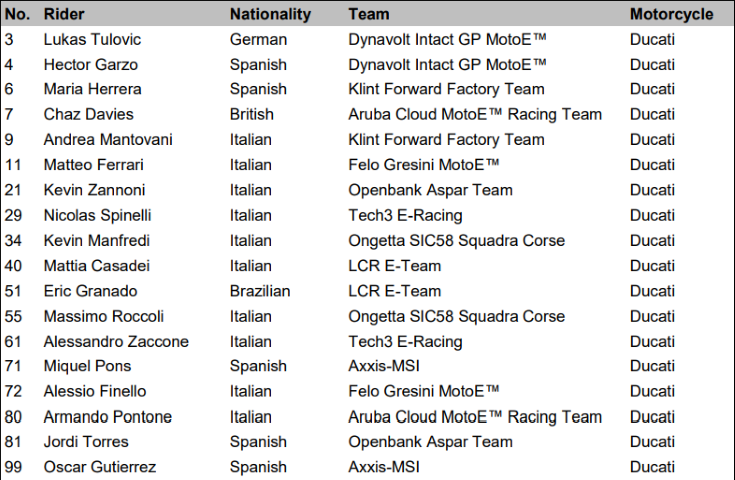
Task: Select rider Armando Pontone
Action: tap(108, 417)
